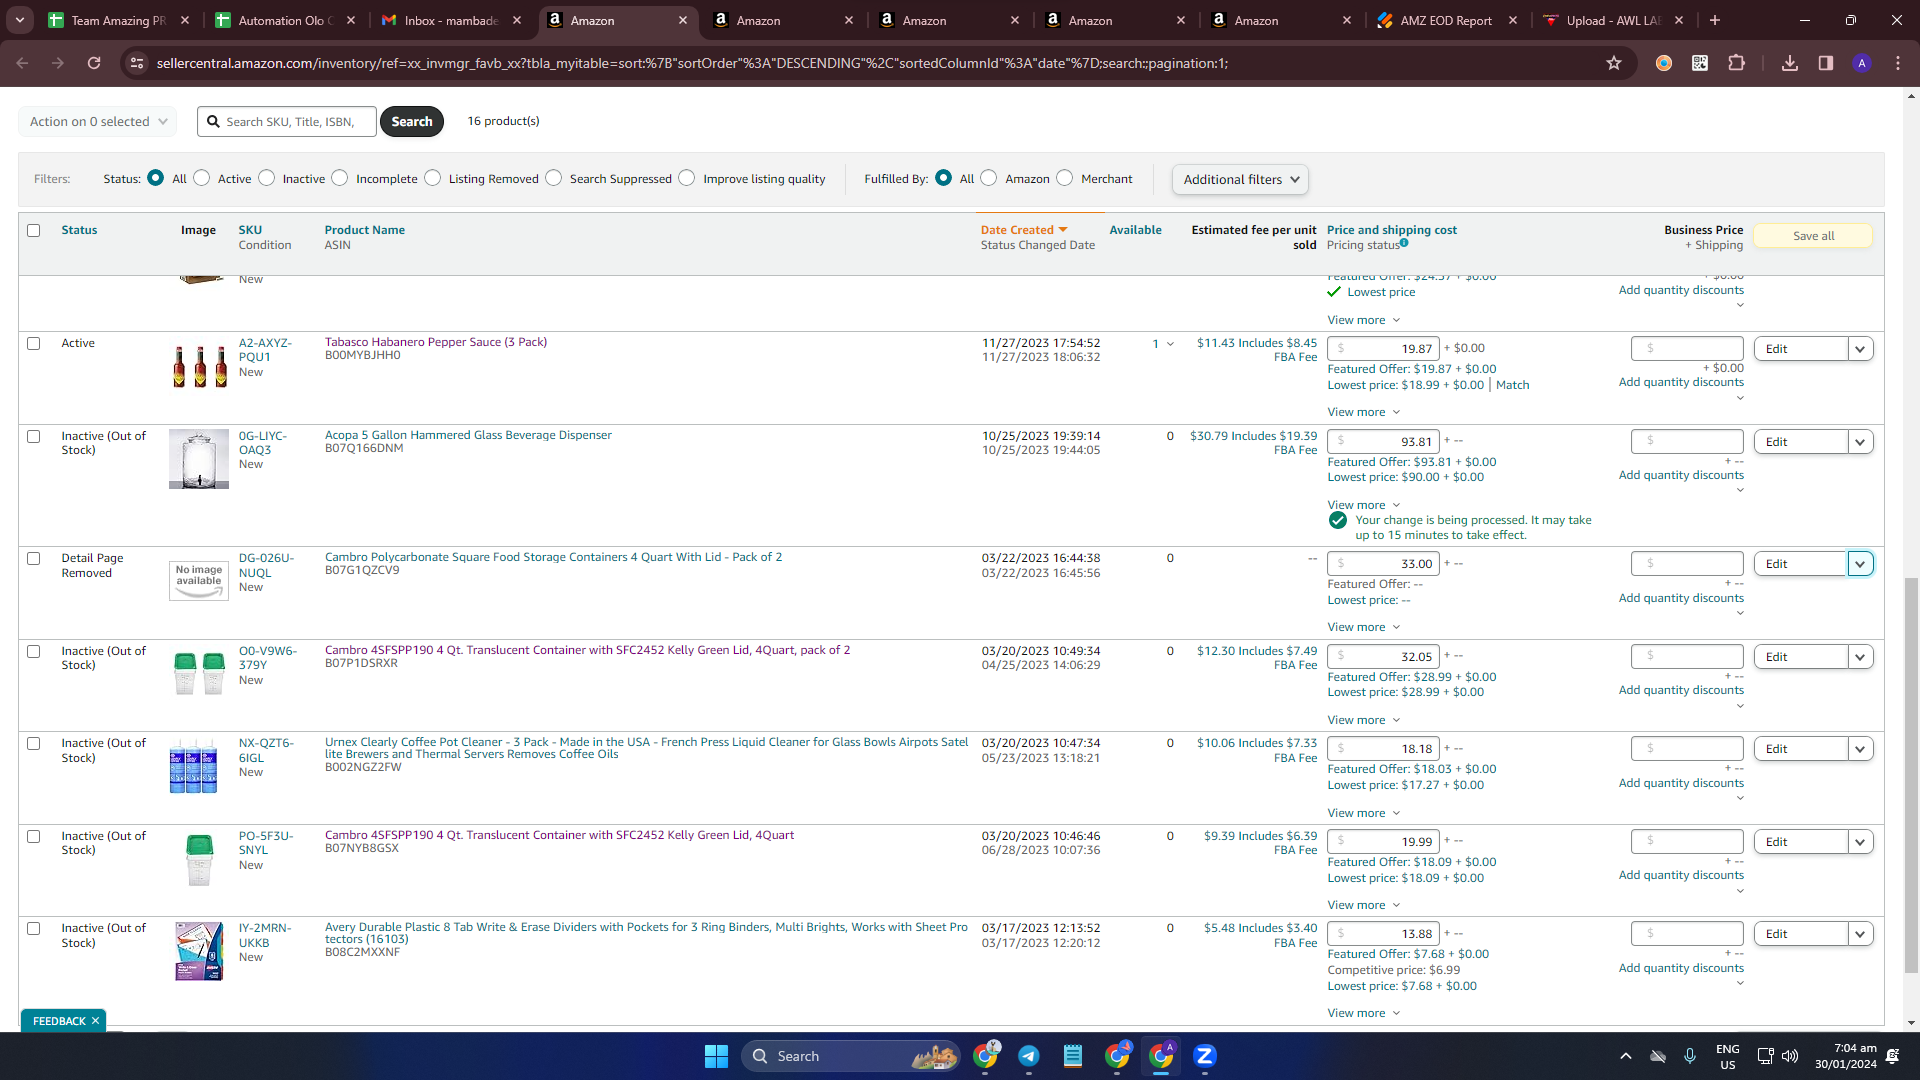Click the browser address bar URL

click(x=692, y=63)
